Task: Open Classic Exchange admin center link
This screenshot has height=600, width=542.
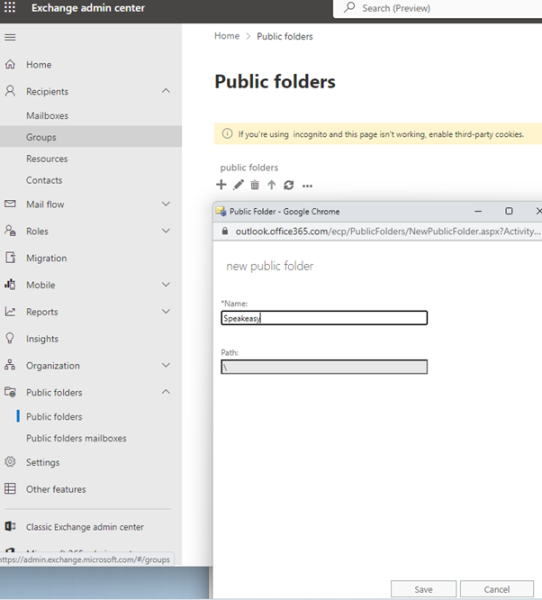Action: 85,527
